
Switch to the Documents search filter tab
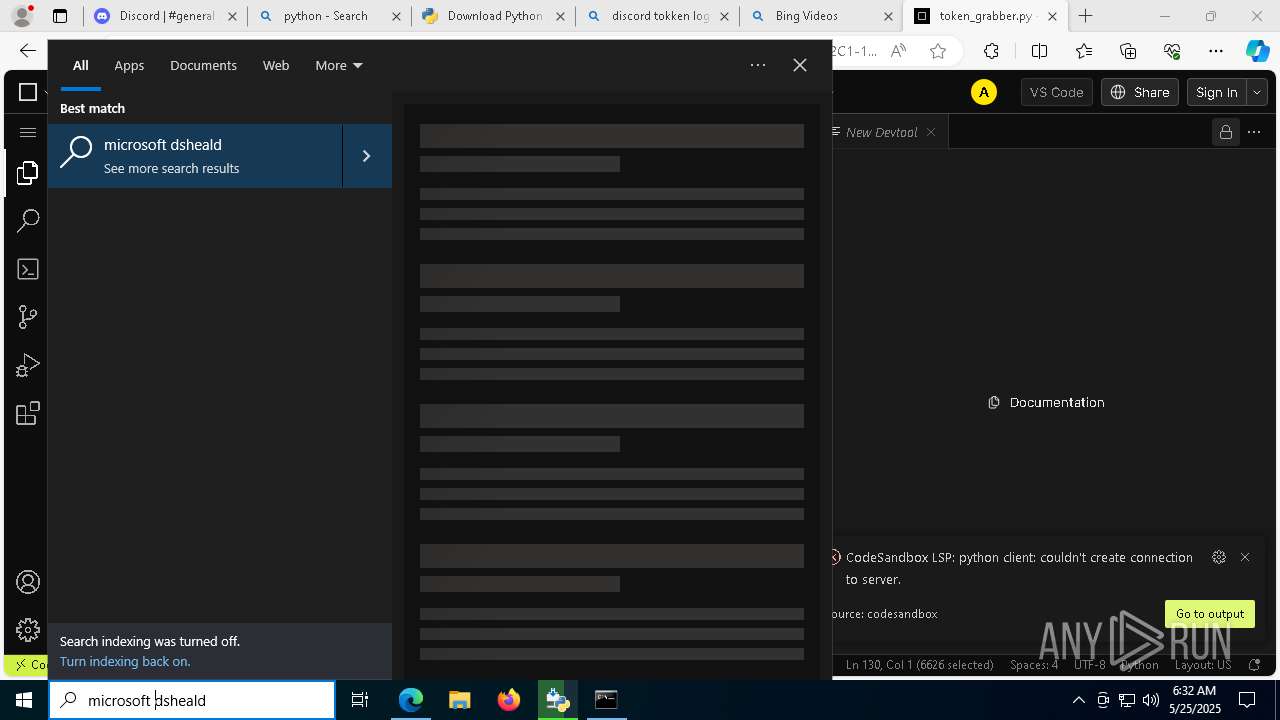203,65
